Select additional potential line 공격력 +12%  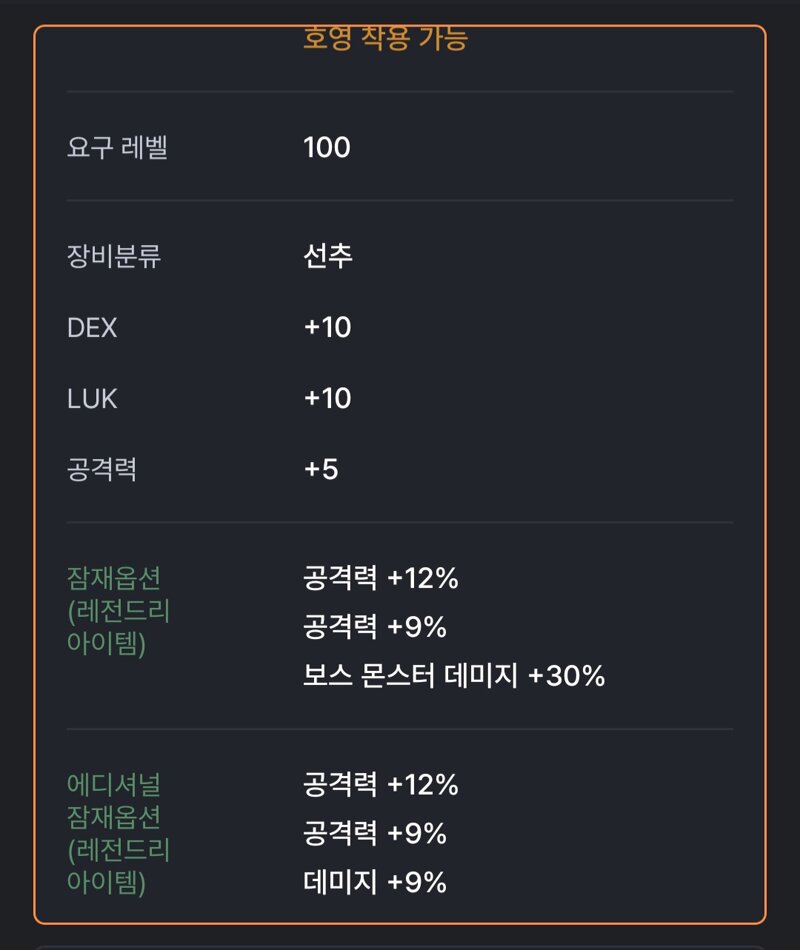click(381, 784)
